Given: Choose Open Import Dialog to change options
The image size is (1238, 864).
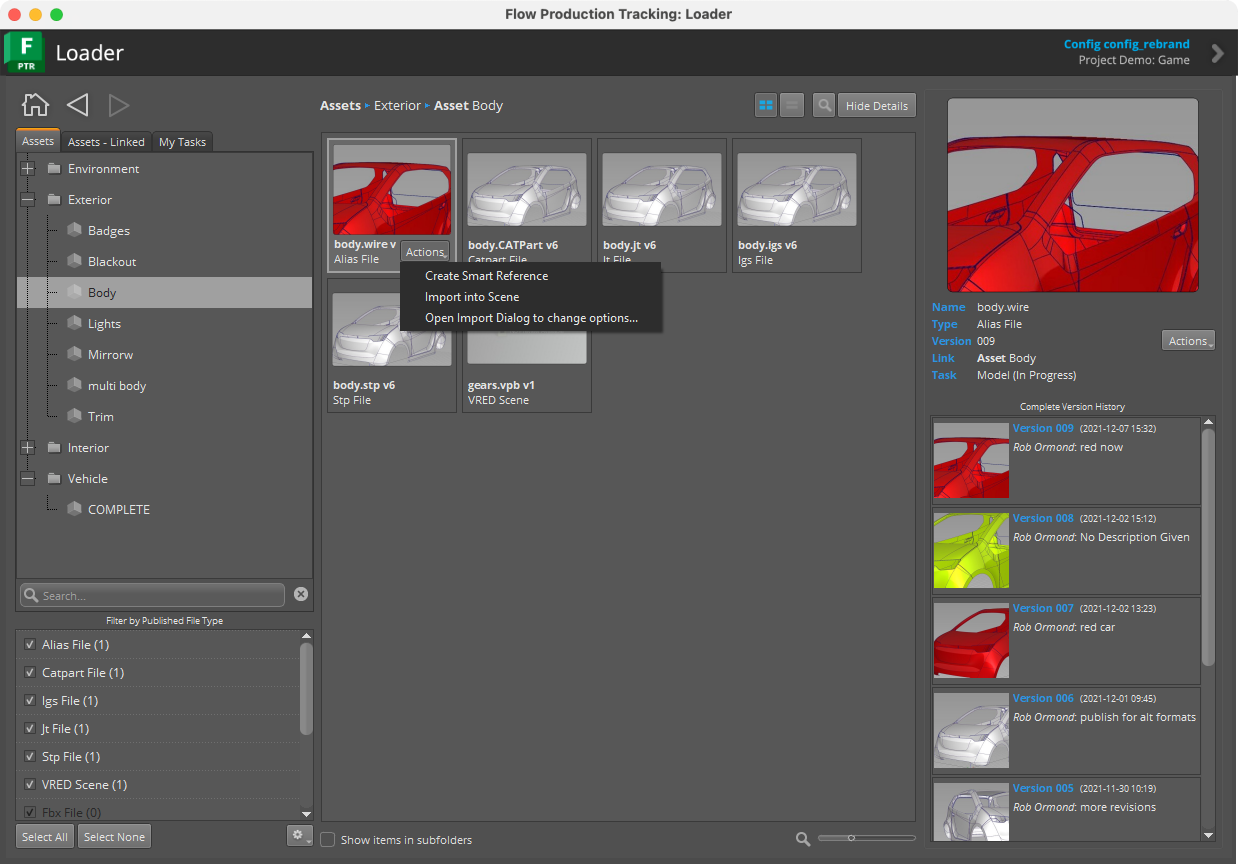Looking at the screenshot, I should [x=531, y=318].
